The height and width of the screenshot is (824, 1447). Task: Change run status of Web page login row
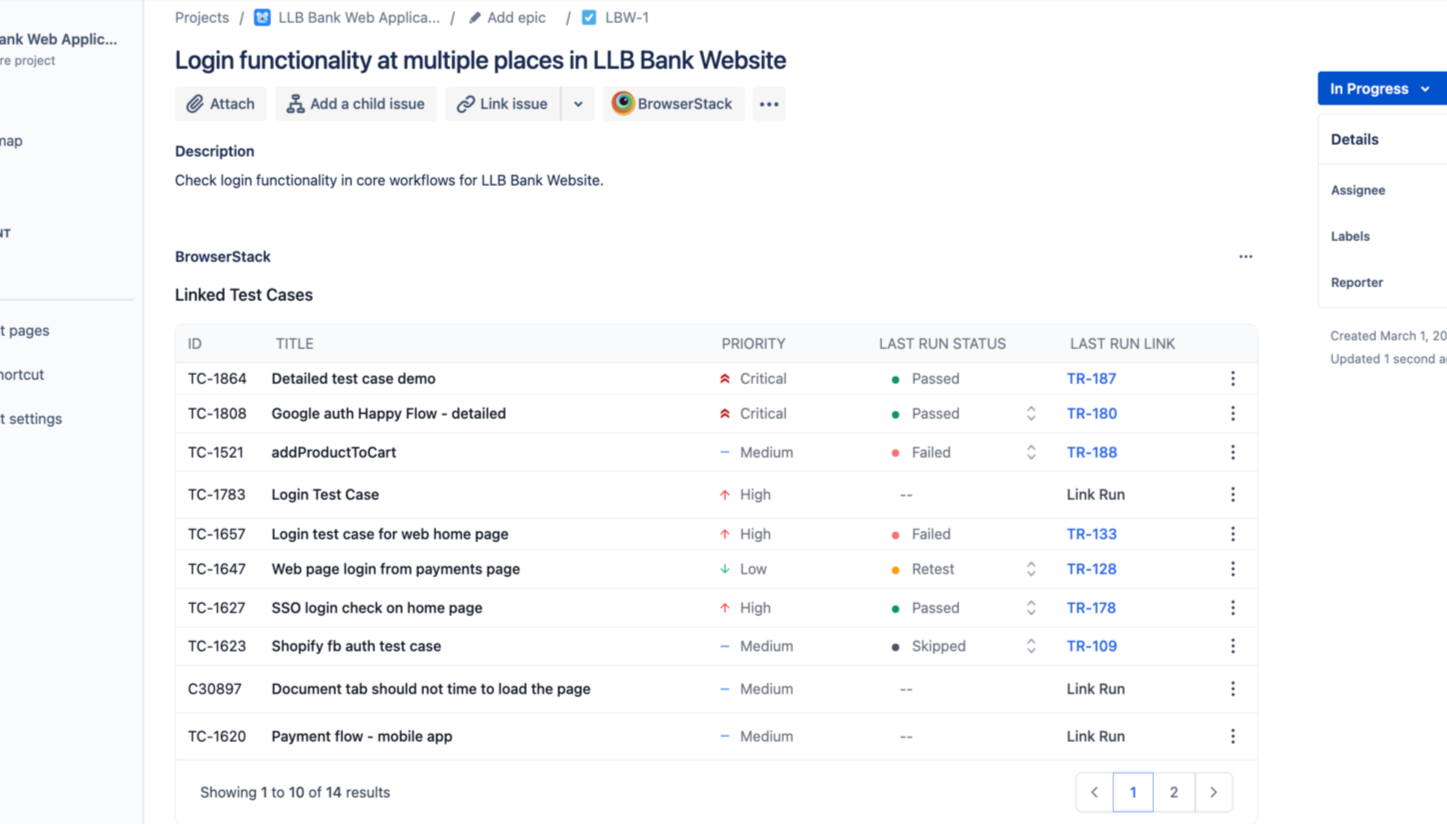(x=1030, y=570)
